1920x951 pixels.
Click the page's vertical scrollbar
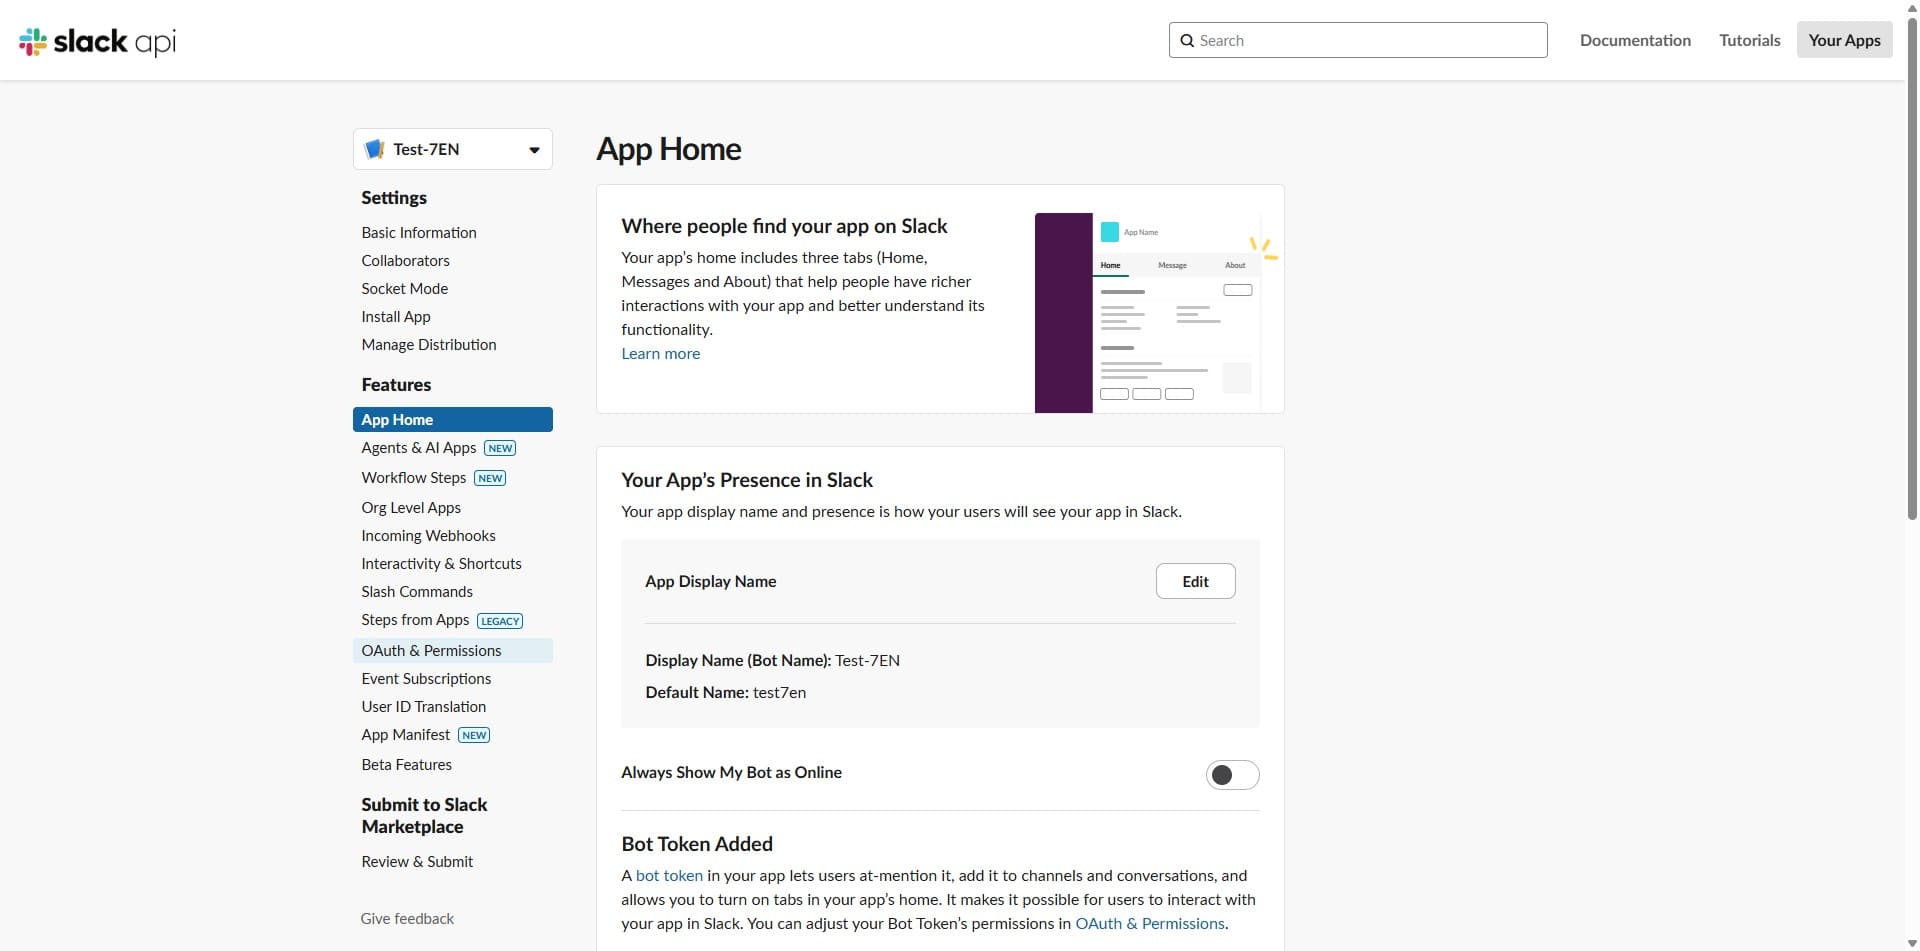coord(1913,268)
